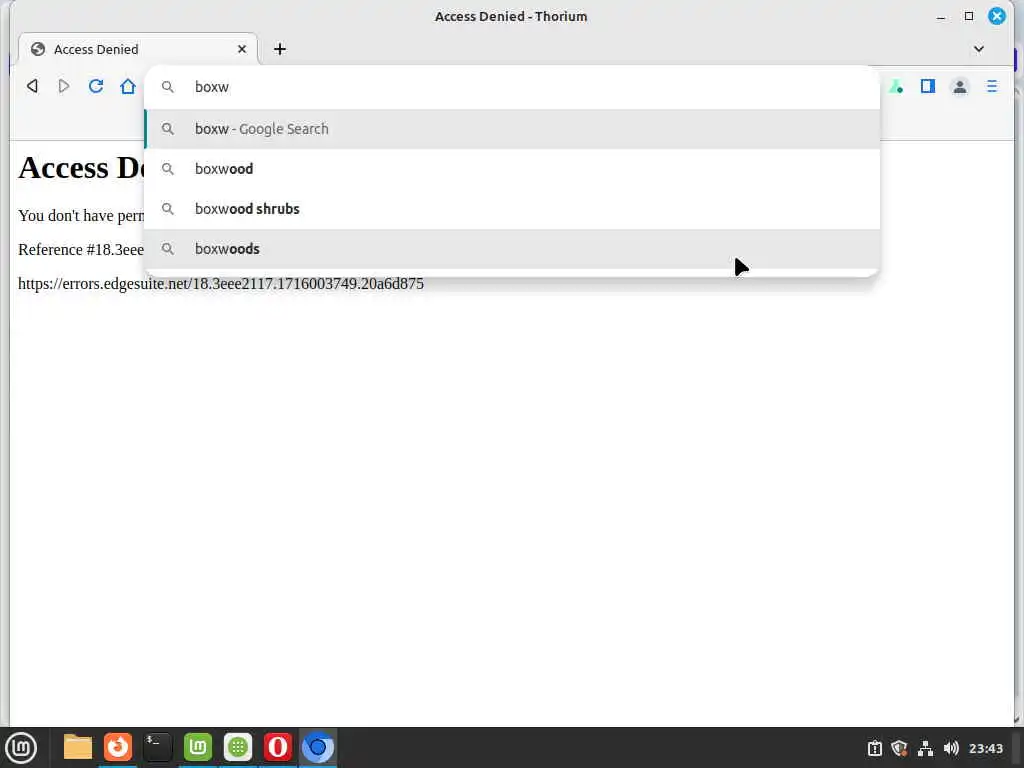Minimize the Thorium window
1024x768 pixels.
coord(941,16)
